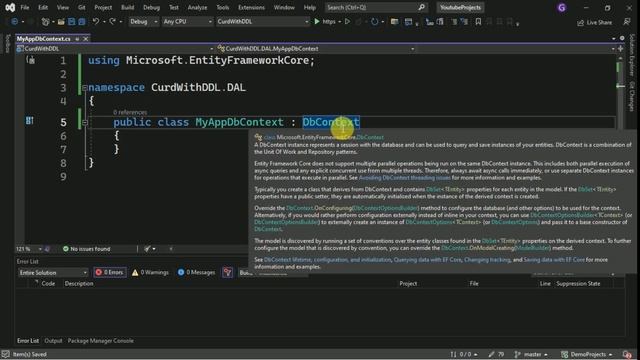Click the DemoProjects repository status item
640x360 pixels.
tap(586, 354)
